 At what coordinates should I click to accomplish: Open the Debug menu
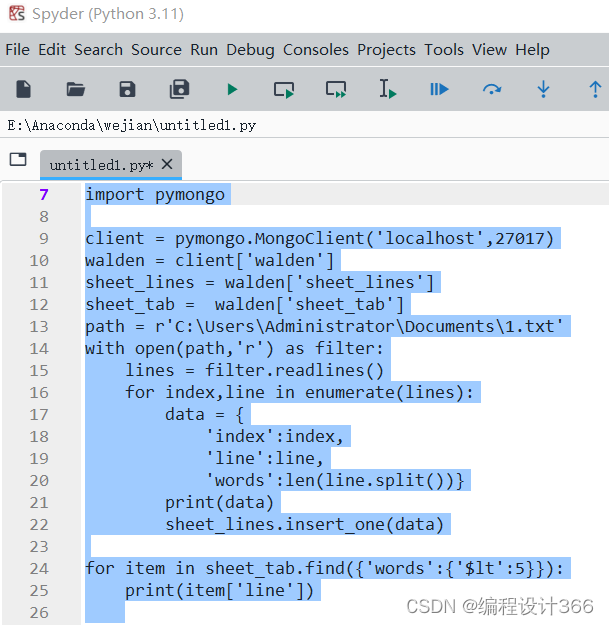(x=250, y=50)
